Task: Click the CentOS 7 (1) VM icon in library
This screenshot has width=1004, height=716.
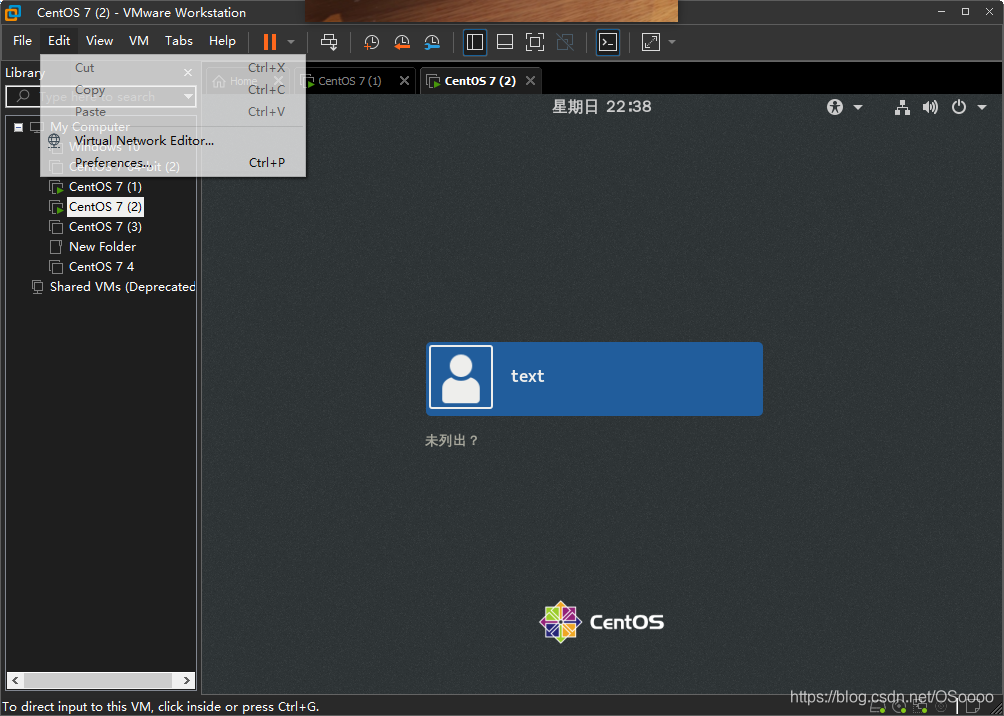Action: pos(57,188)
